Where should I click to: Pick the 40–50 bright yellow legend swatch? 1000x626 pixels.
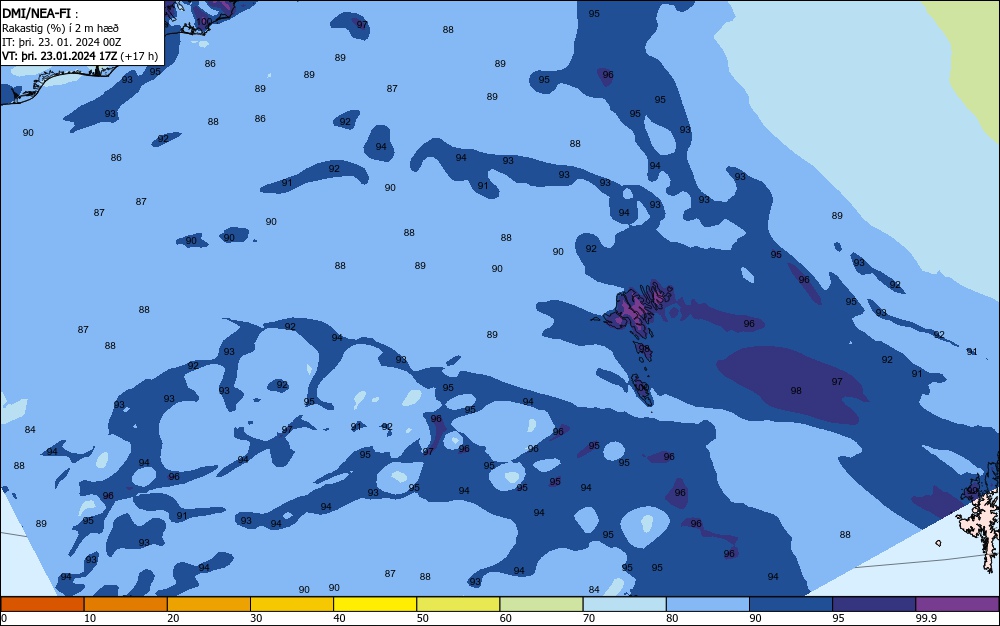(x=375, y=604)
